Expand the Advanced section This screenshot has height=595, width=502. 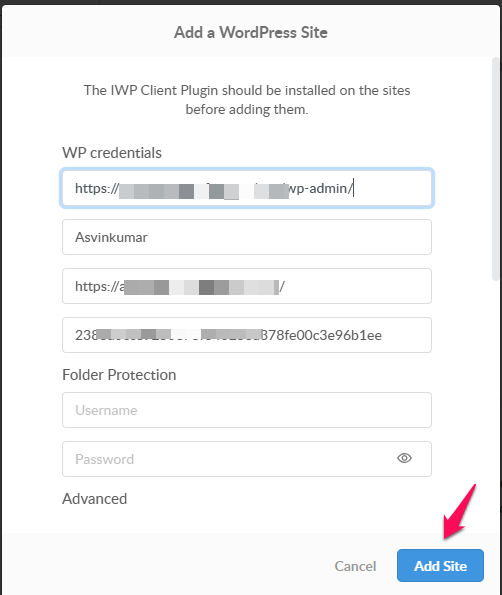[94, 499]
